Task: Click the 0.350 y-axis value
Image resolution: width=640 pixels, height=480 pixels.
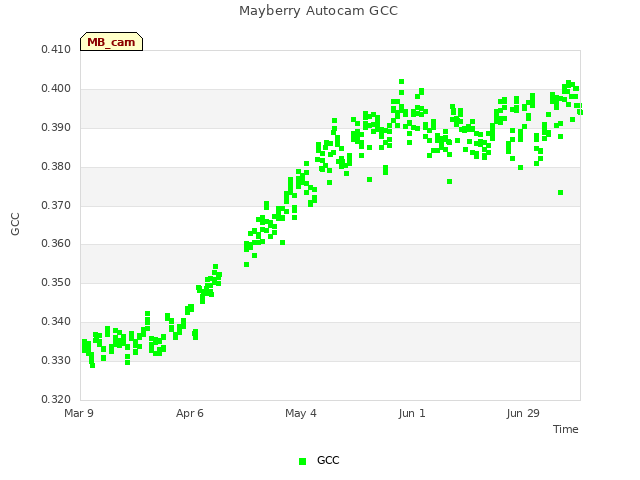Action: point(56,282)
